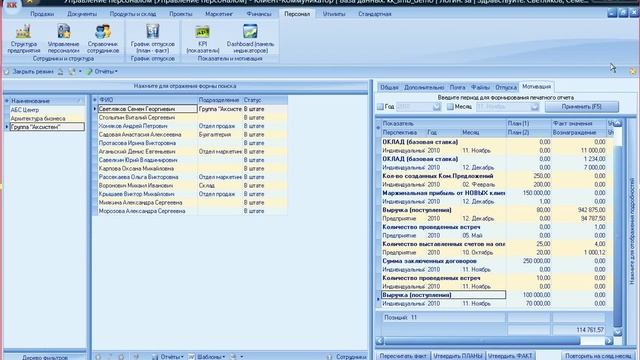Click the refresh icon left of Отчеты

coord(72,71)
